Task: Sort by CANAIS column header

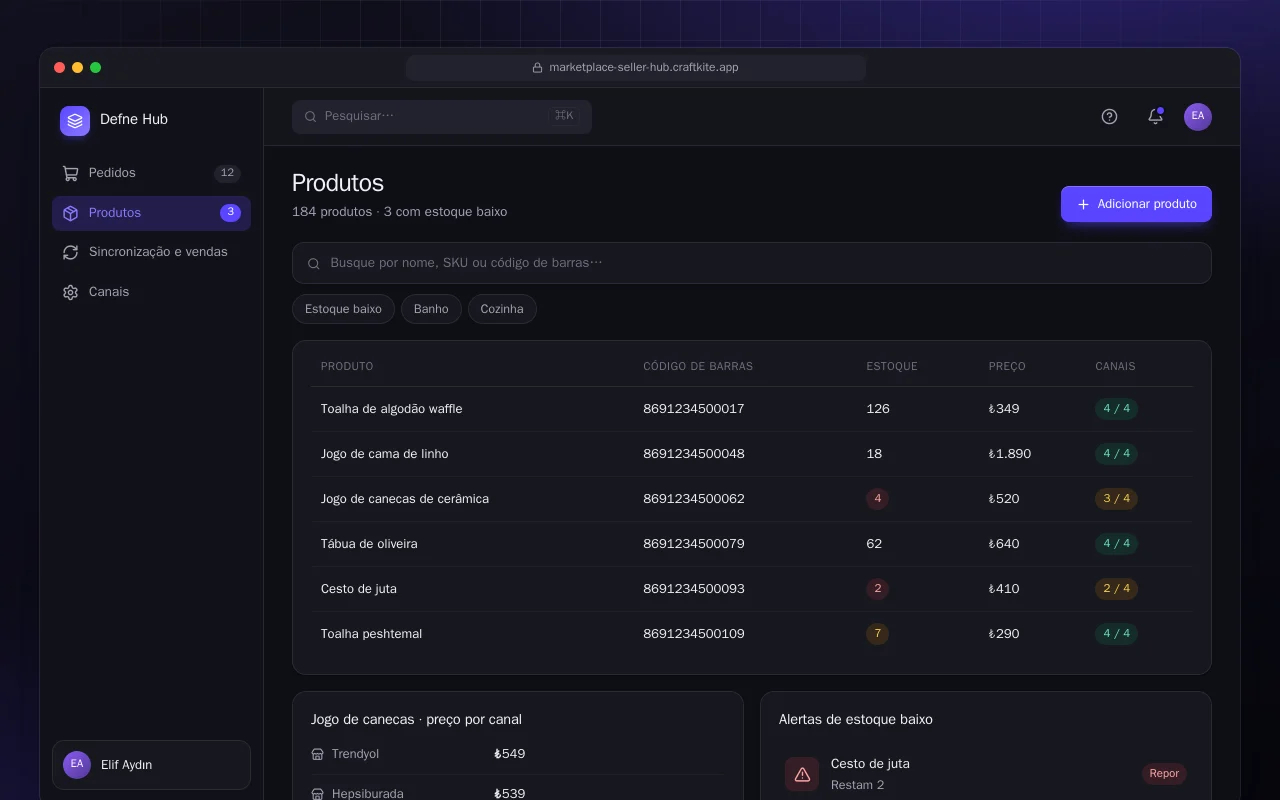Action: [x=1115, y=366]
